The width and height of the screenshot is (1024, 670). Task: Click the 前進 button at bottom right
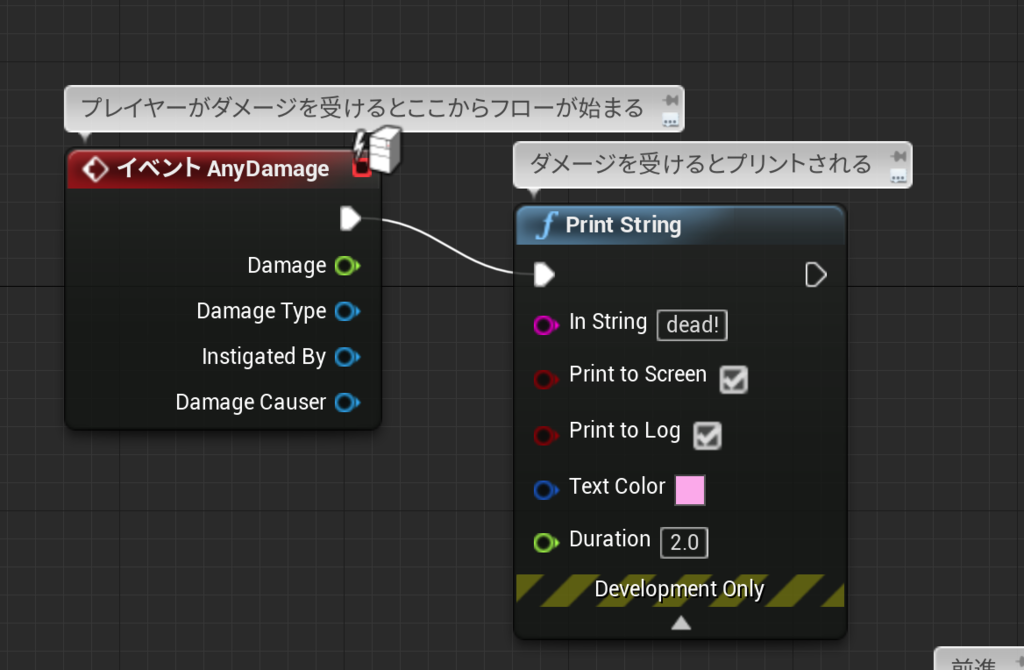pos(972,662)
